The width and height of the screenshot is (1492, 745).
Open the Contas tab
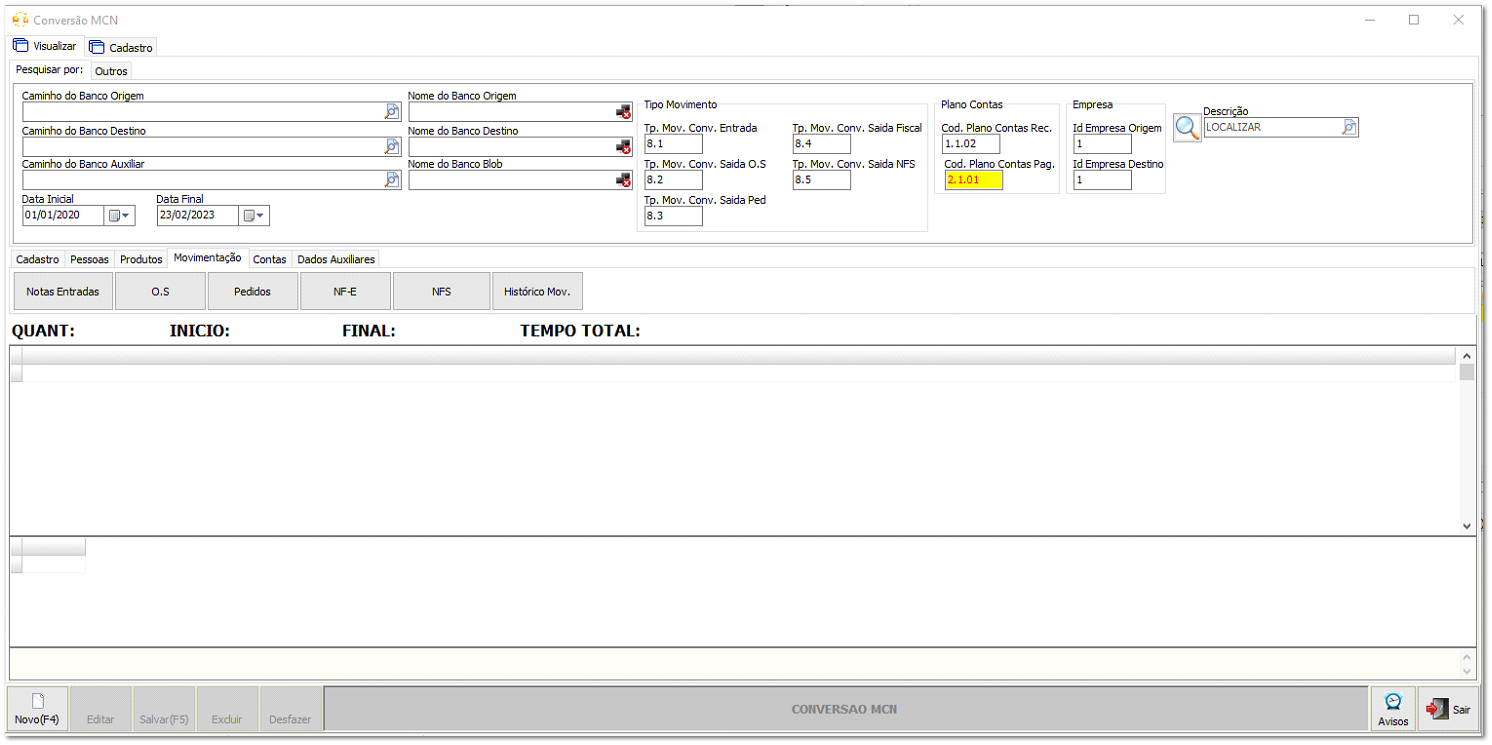(x=269, y=259)
